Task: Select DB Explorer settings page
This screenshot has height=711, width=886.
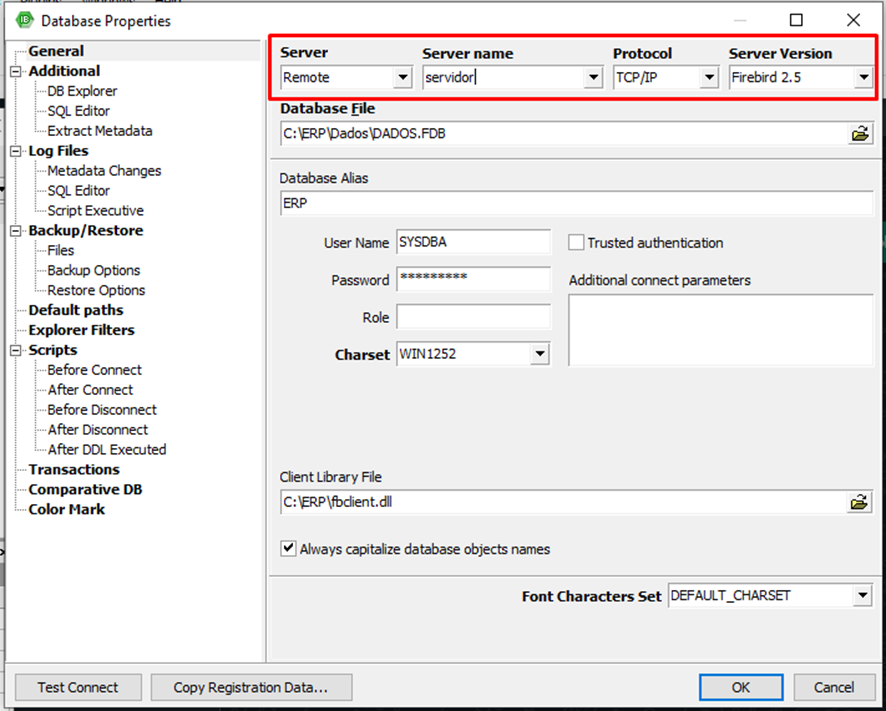Action: (82, 91)
